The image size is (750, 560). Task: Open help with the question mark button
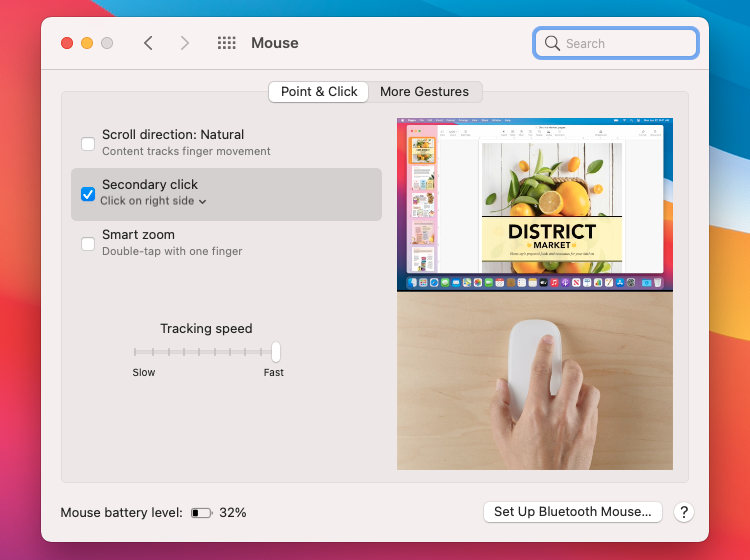(684, 512)
